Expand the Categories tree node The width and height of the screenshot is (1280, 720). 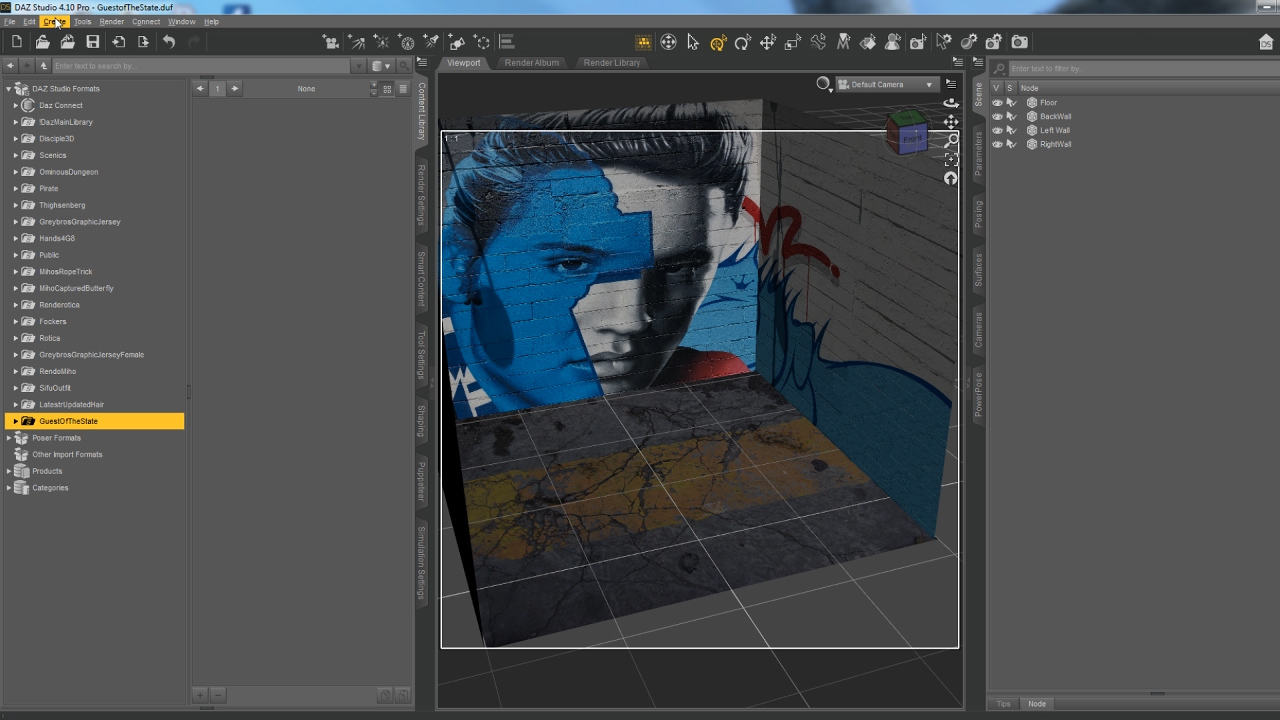click(x=9, y=488)
